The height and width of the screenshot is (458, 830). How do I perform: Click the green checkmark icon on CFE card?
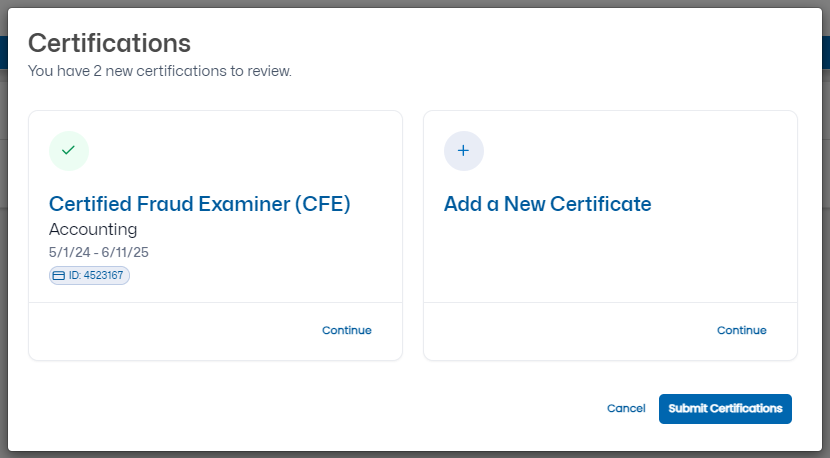pyautogui.click(x=68, y=151)
